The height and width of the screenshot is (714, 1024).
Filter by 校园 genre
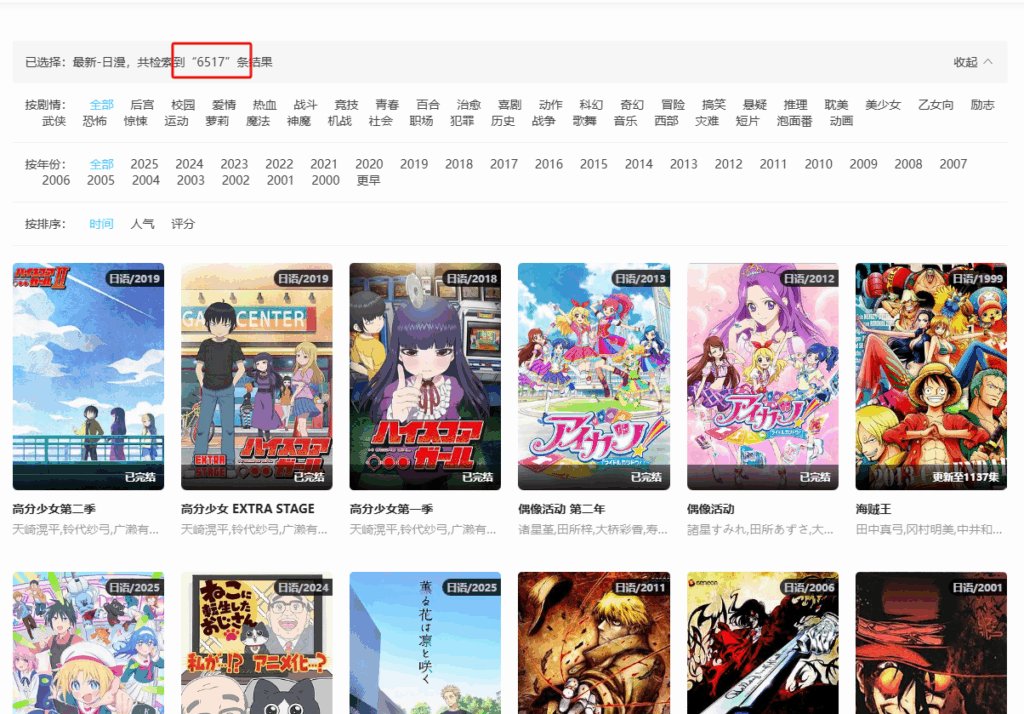pos(183,105)
